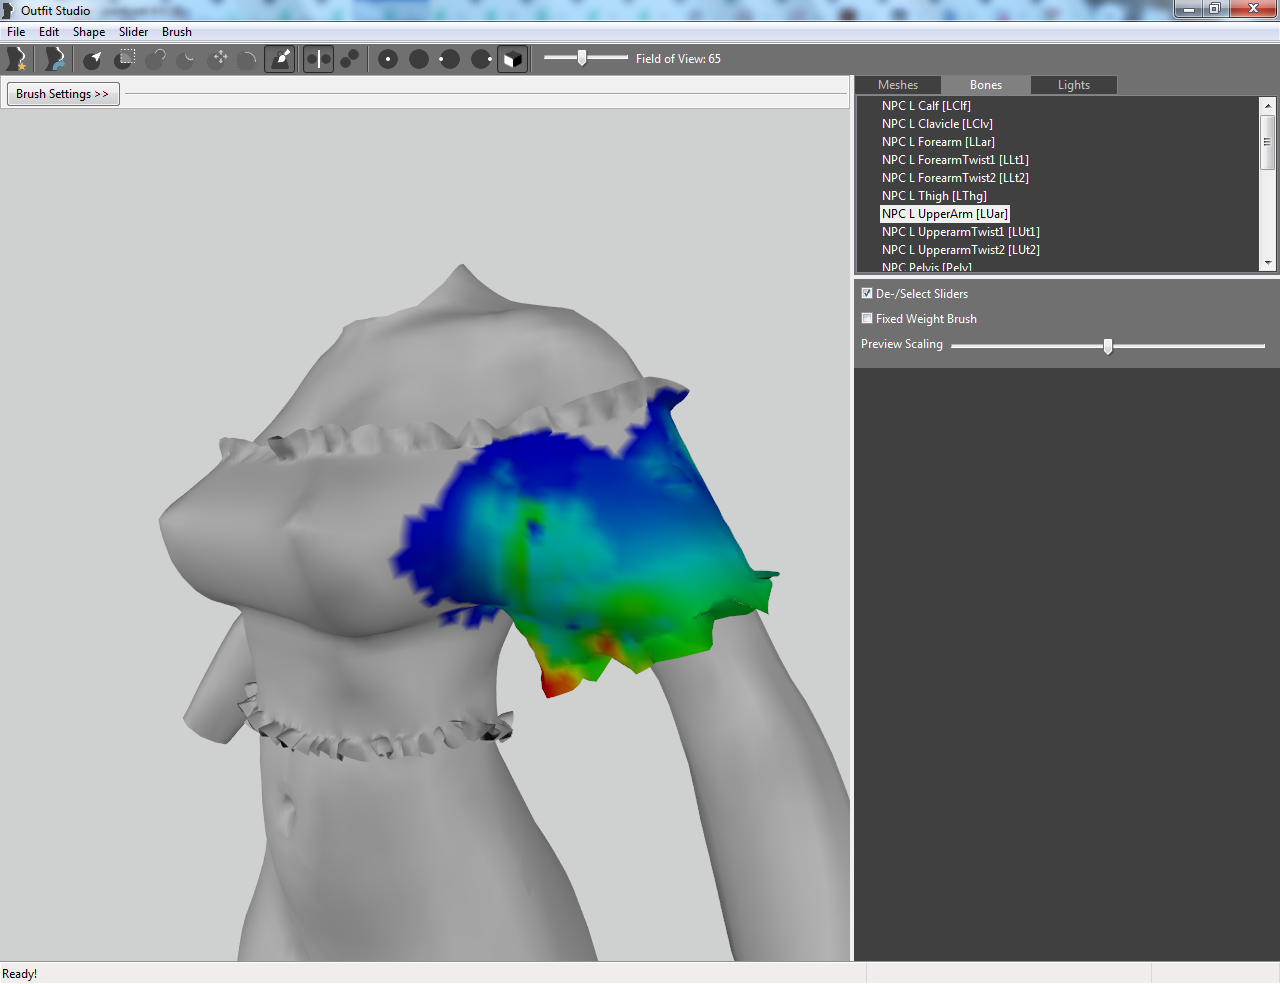This screenshot has width=1280, height=984.
Task: Open the Slider menu
Action: [x=133, y=32]
